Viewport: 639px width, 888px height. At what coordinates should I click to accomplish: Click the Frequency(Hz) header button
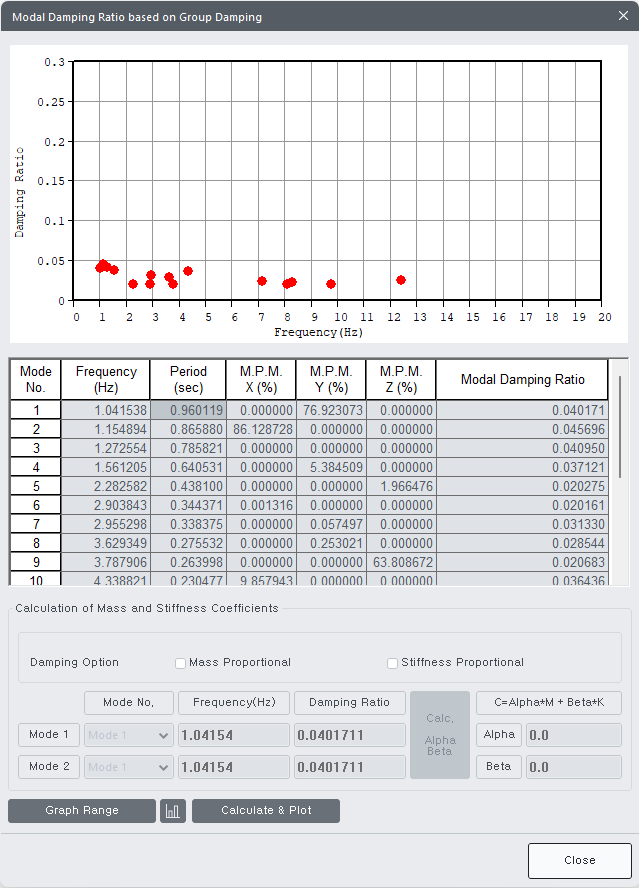(234, 702)
